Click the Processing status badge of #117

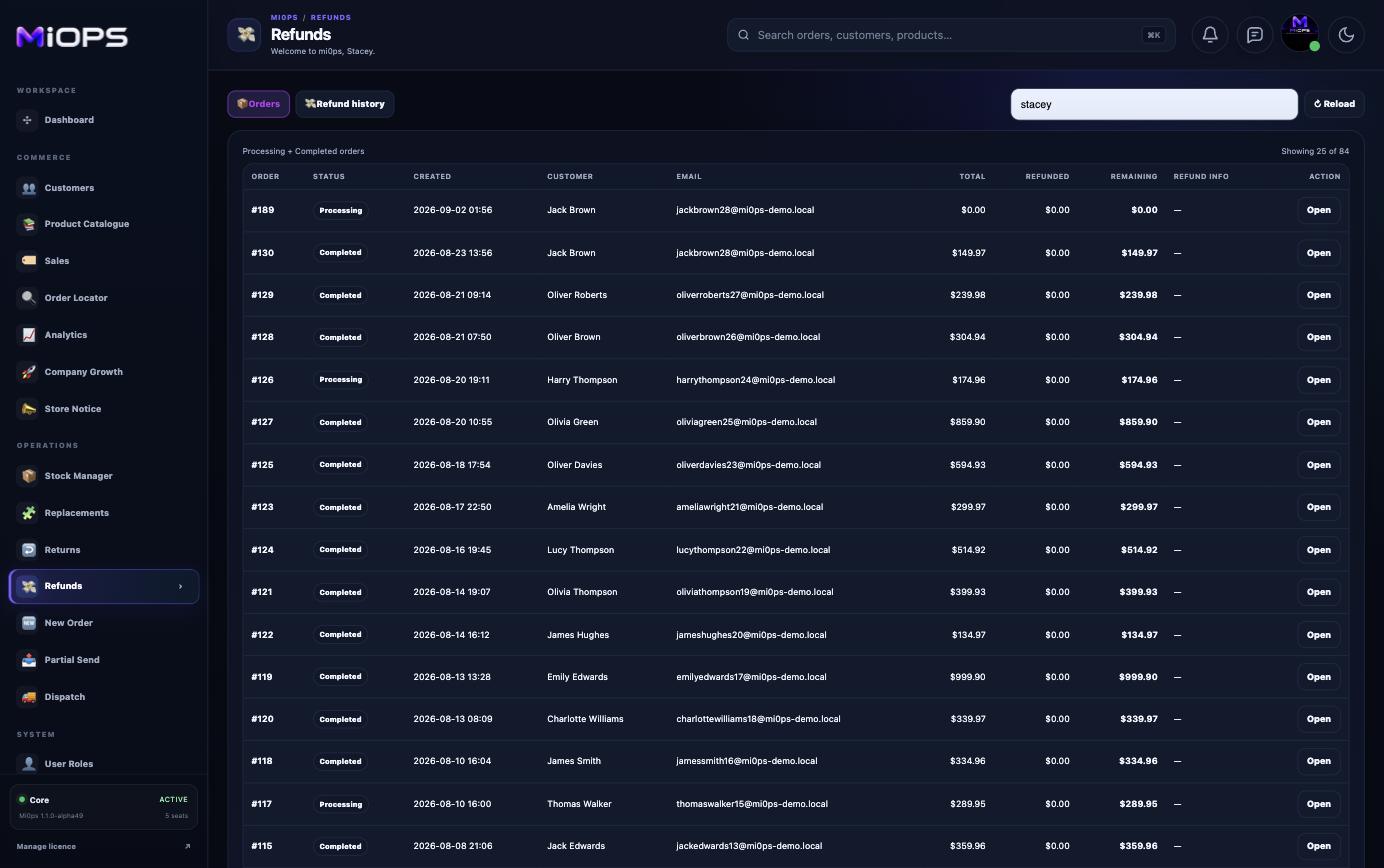point(340,804)
